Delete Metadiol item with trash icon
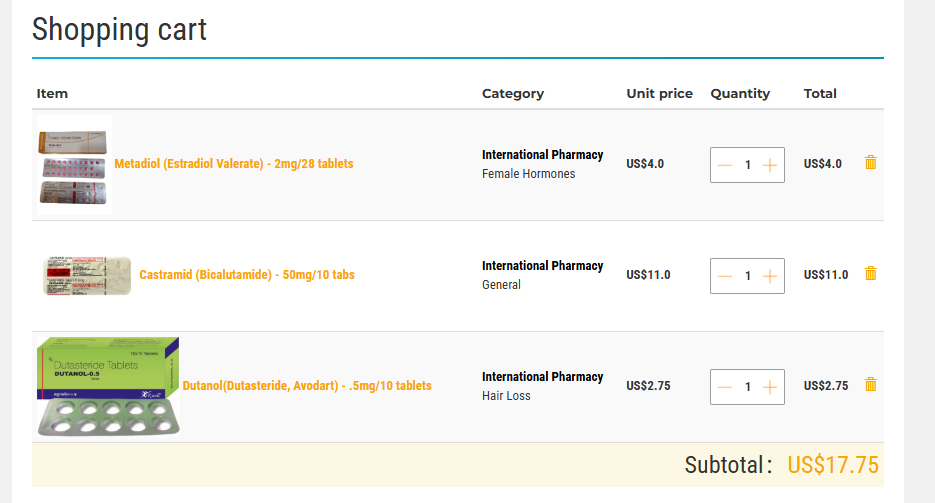The height and width of the screenshot is (503, 935). click(871, 162)
